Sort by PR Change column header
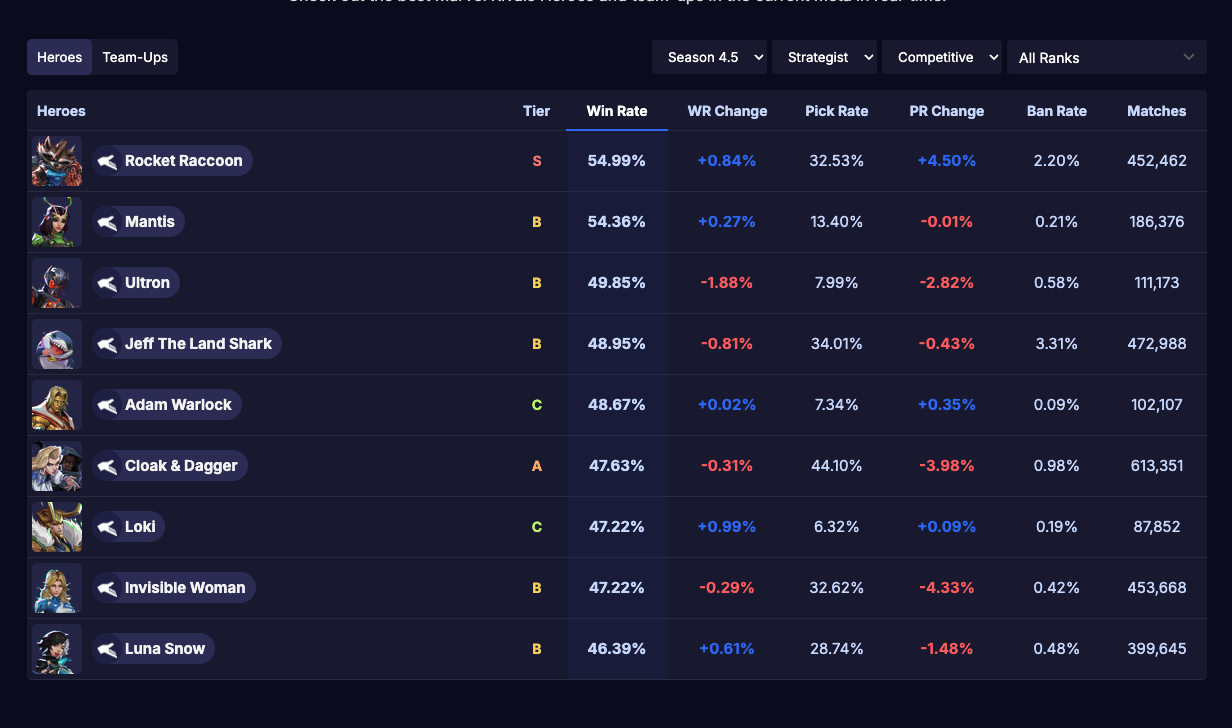The width and height of the screenshot is (1232, 728). 947,111
